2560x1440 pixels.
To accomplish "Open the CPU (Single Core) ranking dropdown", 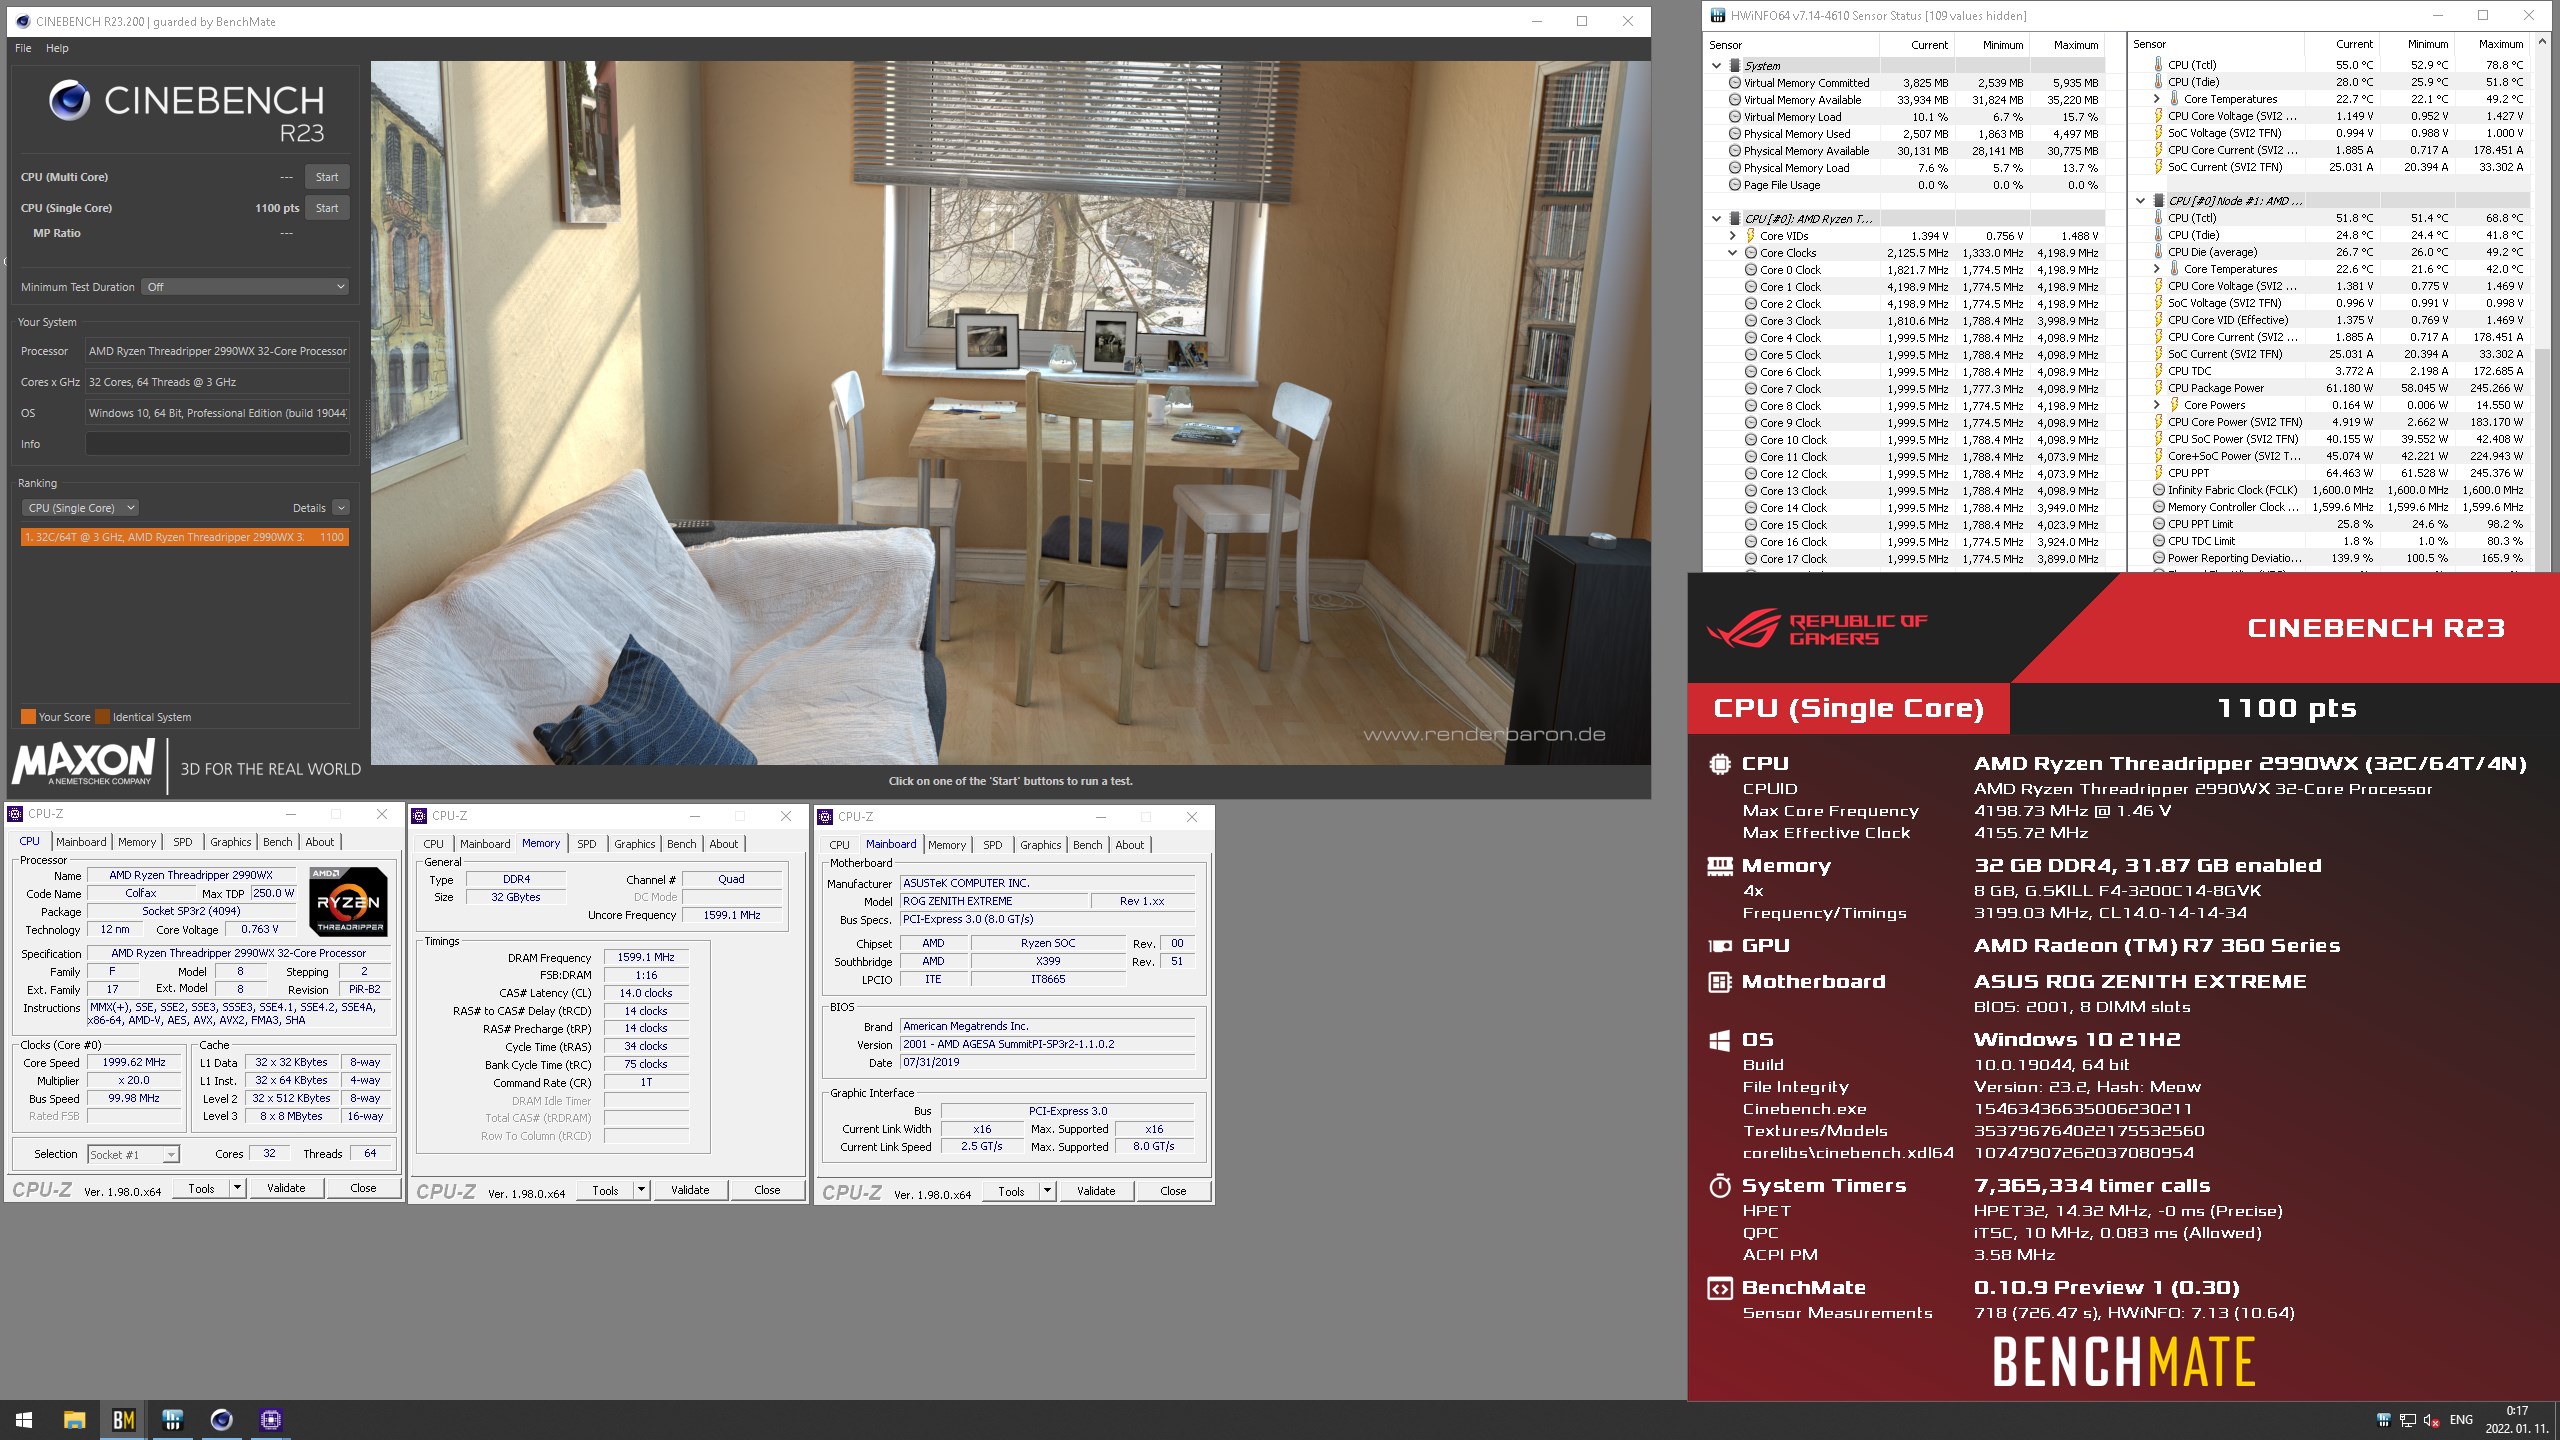I will [79, 508].
